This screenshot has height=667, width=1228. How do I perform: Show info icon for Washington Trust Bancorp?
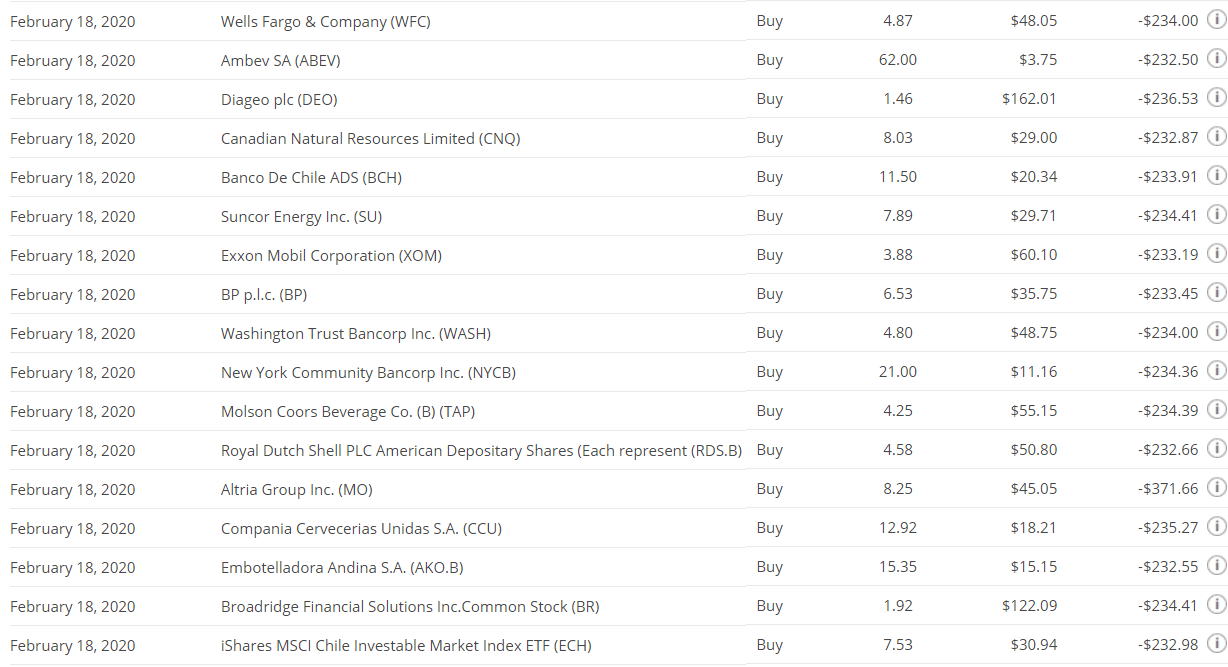click(1217, 331)
